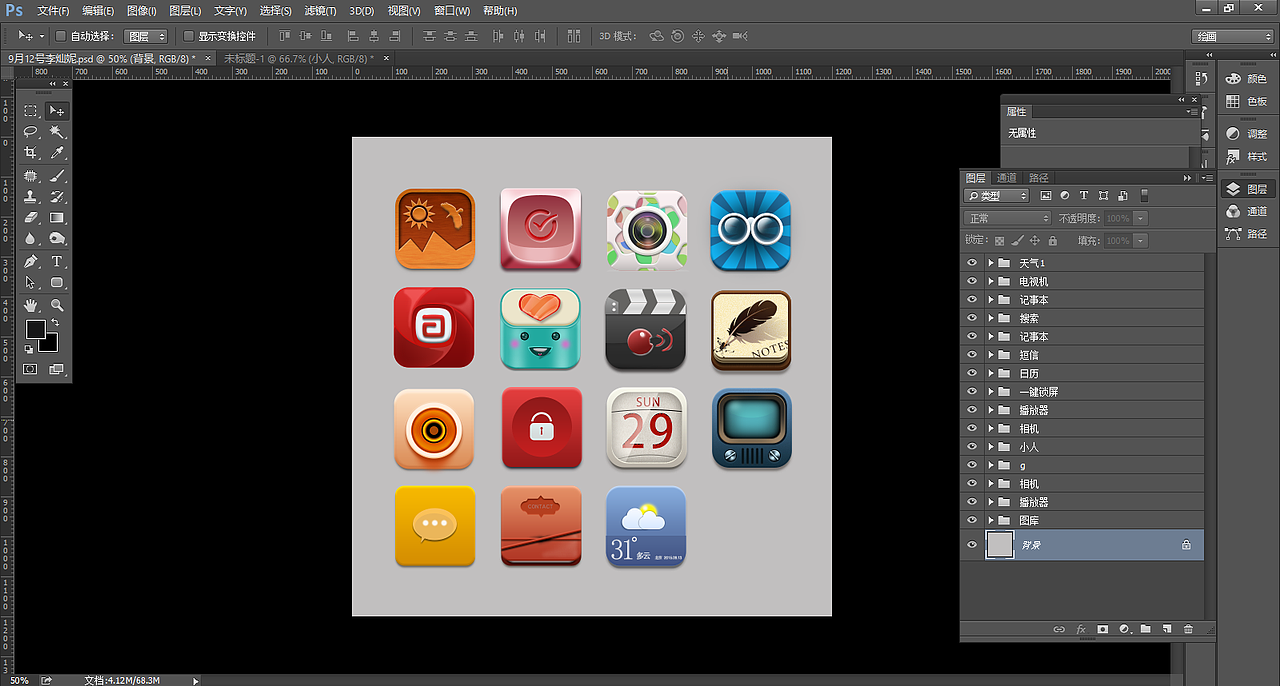Screen dimensions: 1280x686
Task: Enable the 显示变换控件 checkbox
Action: coord(189,36)
